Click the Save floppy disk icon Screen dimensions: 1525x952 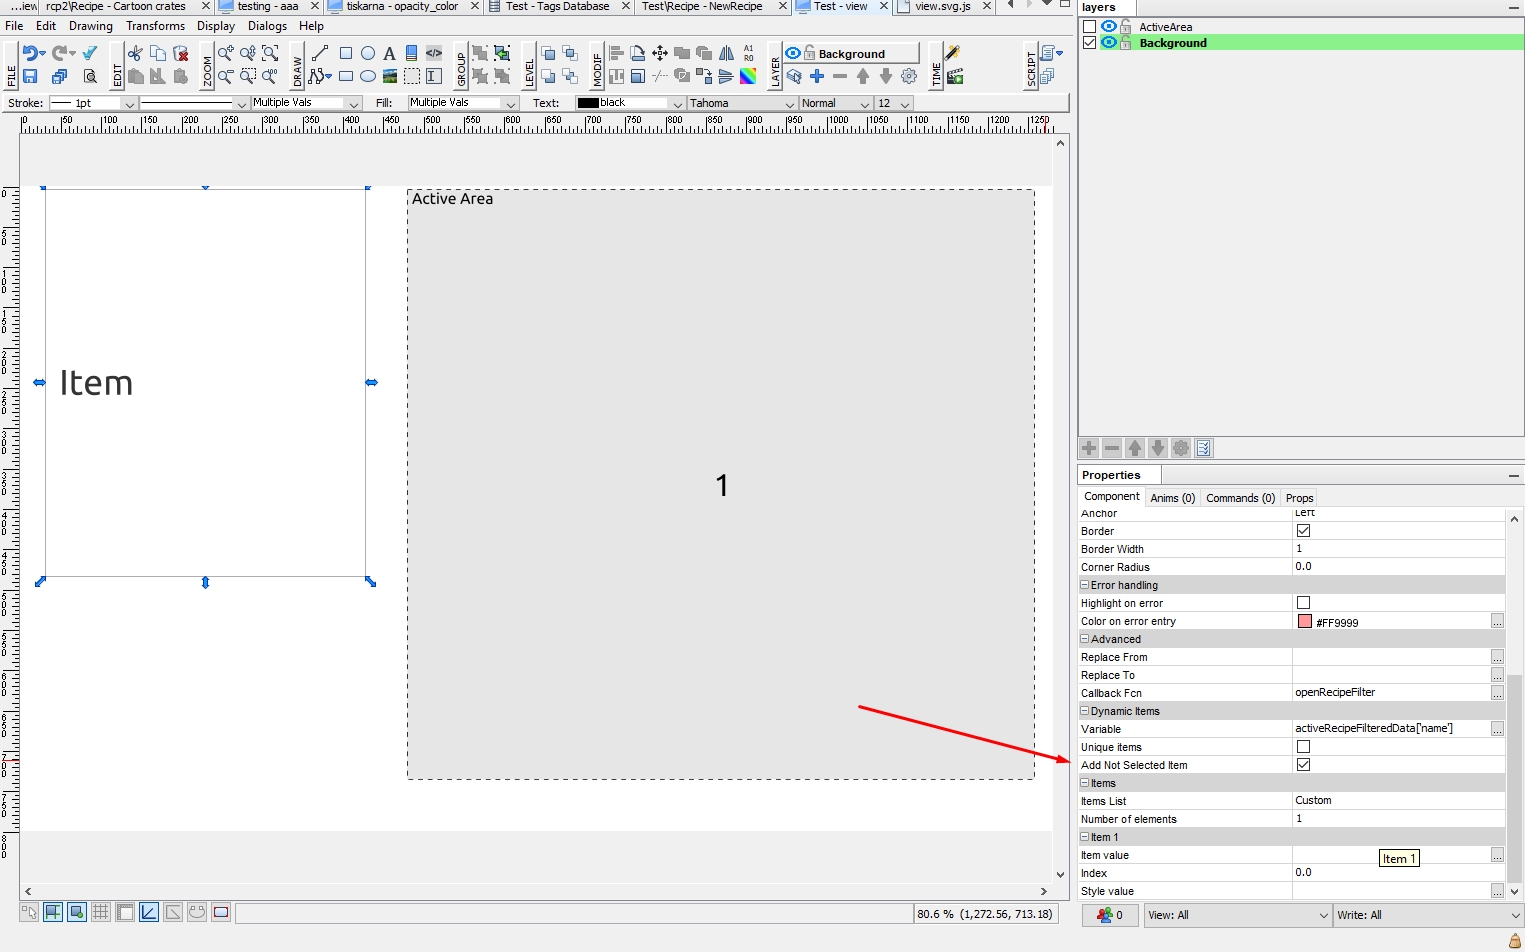[x=30, y=76]
